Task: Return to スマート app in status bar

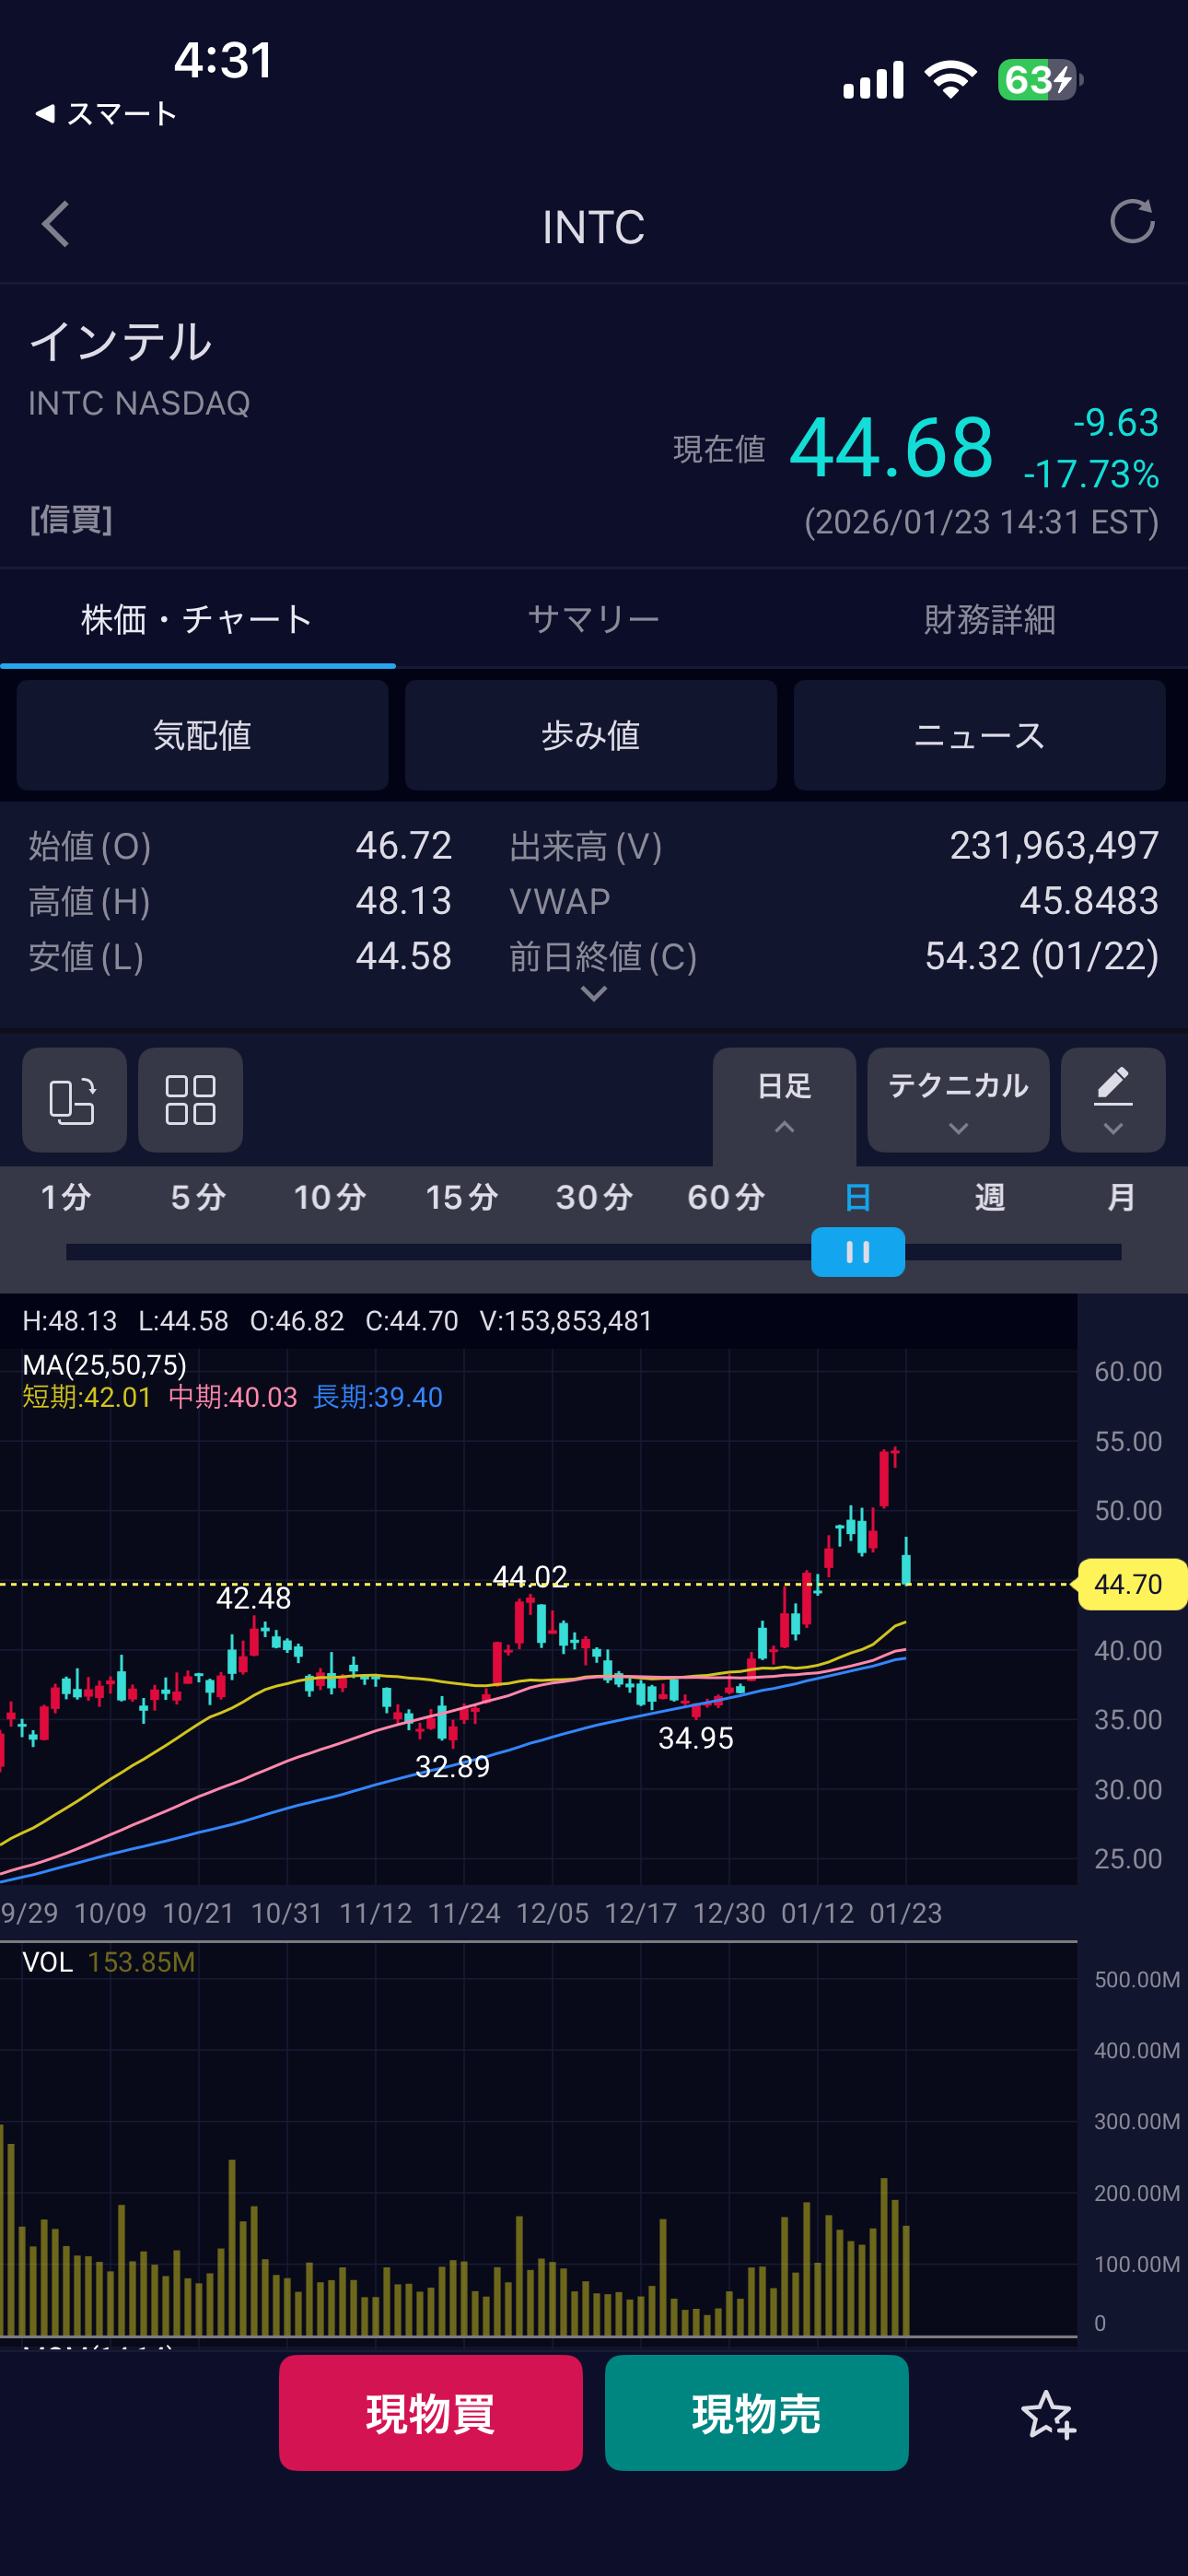Action: point(106,114)
